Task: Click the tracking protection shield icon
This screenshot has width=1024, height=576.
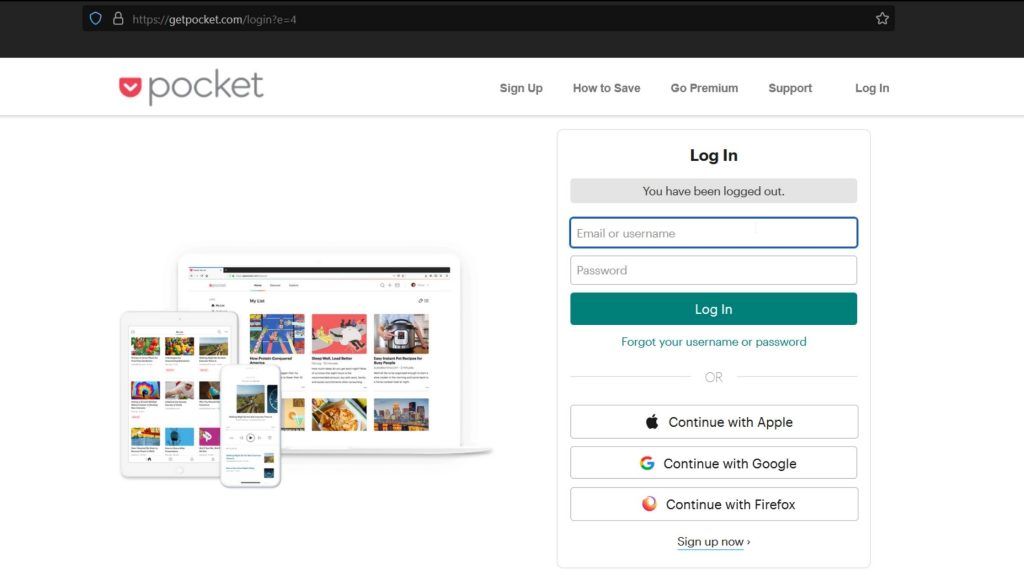Action: 95,19
